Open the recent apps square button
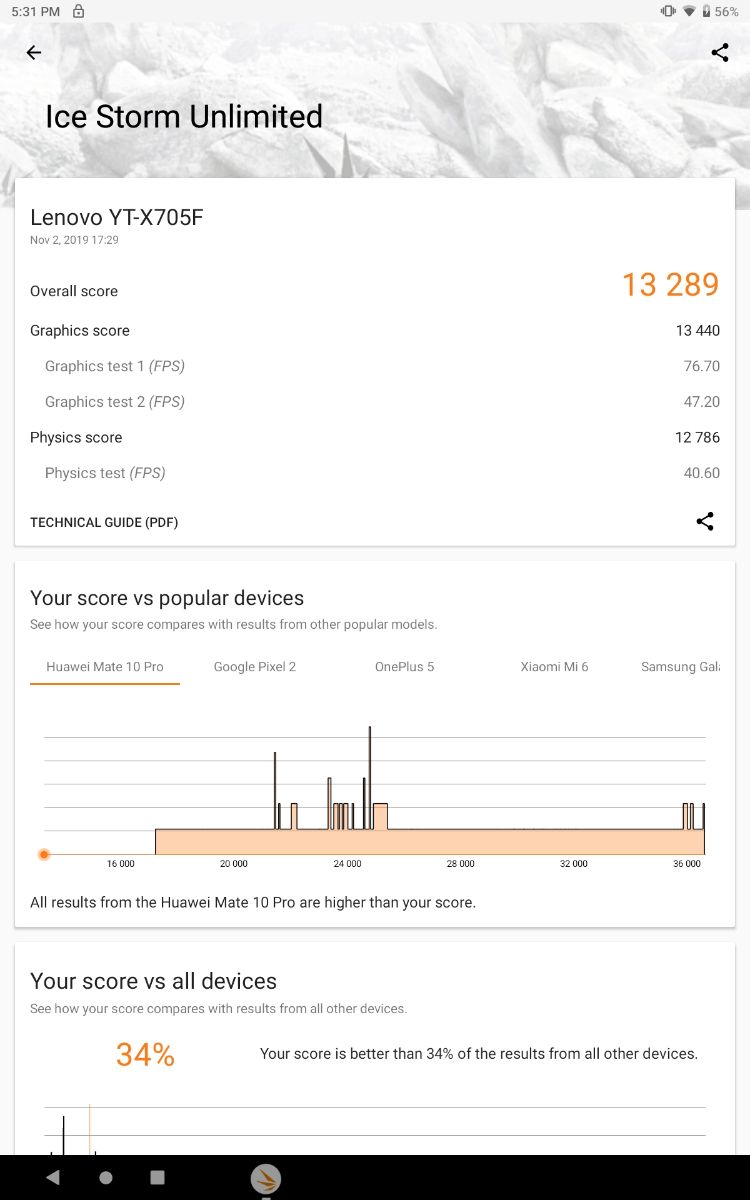 [157, 1178]
